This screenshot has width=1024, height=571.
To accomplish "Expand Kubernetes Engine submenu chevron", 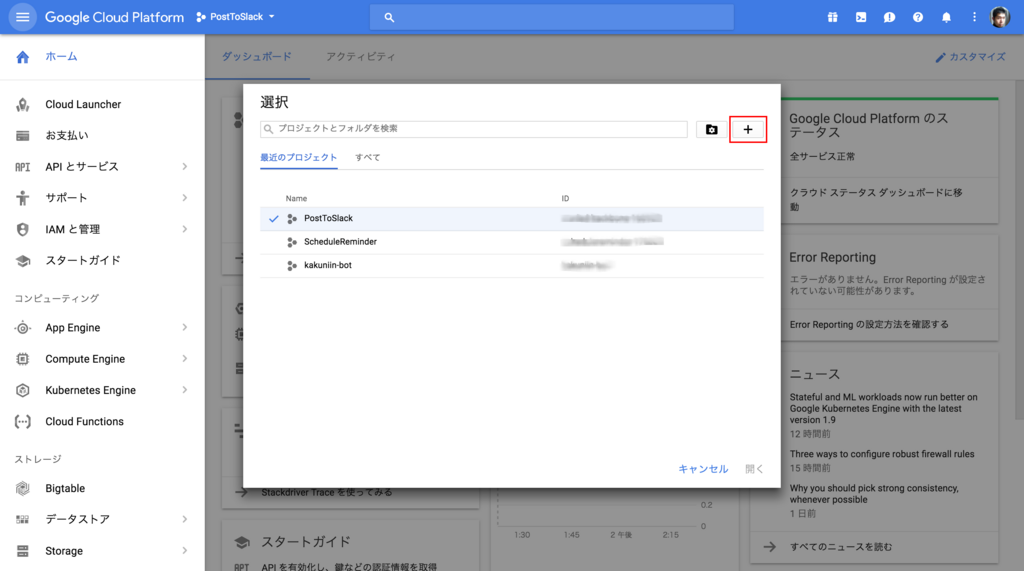I will coord(185,390).
